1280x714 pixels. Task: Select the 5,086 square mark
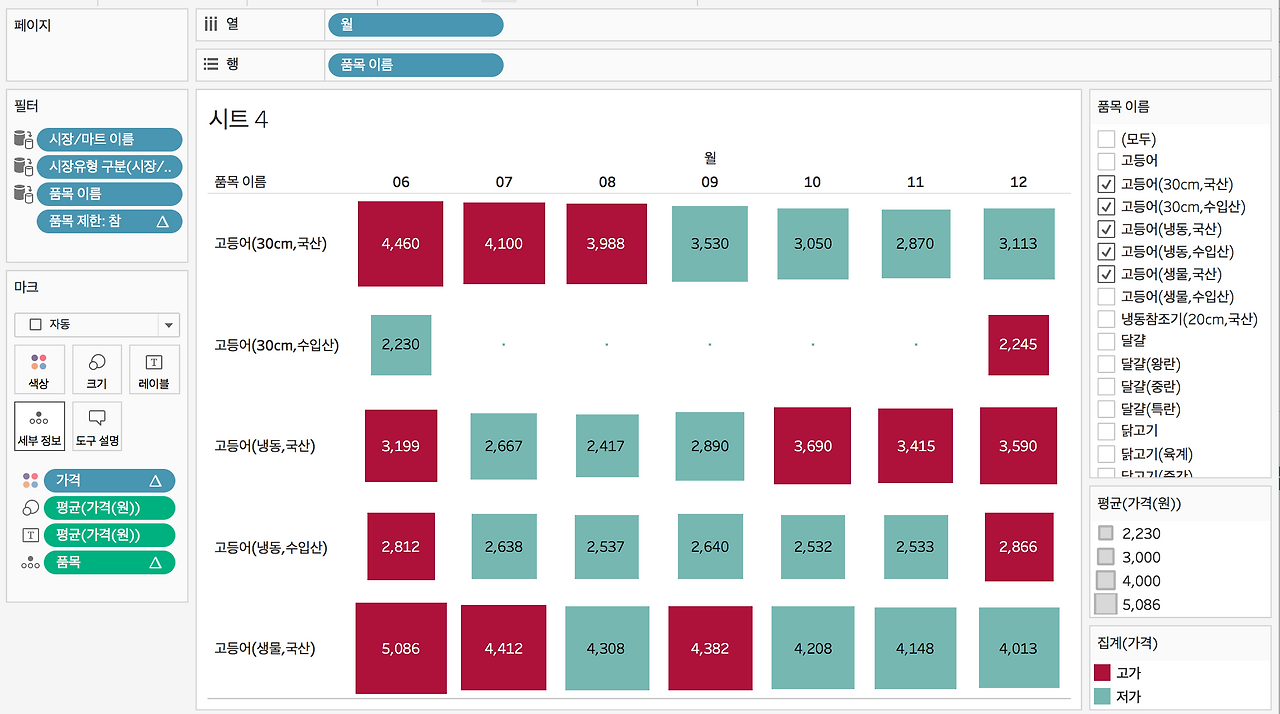point(401,648)
